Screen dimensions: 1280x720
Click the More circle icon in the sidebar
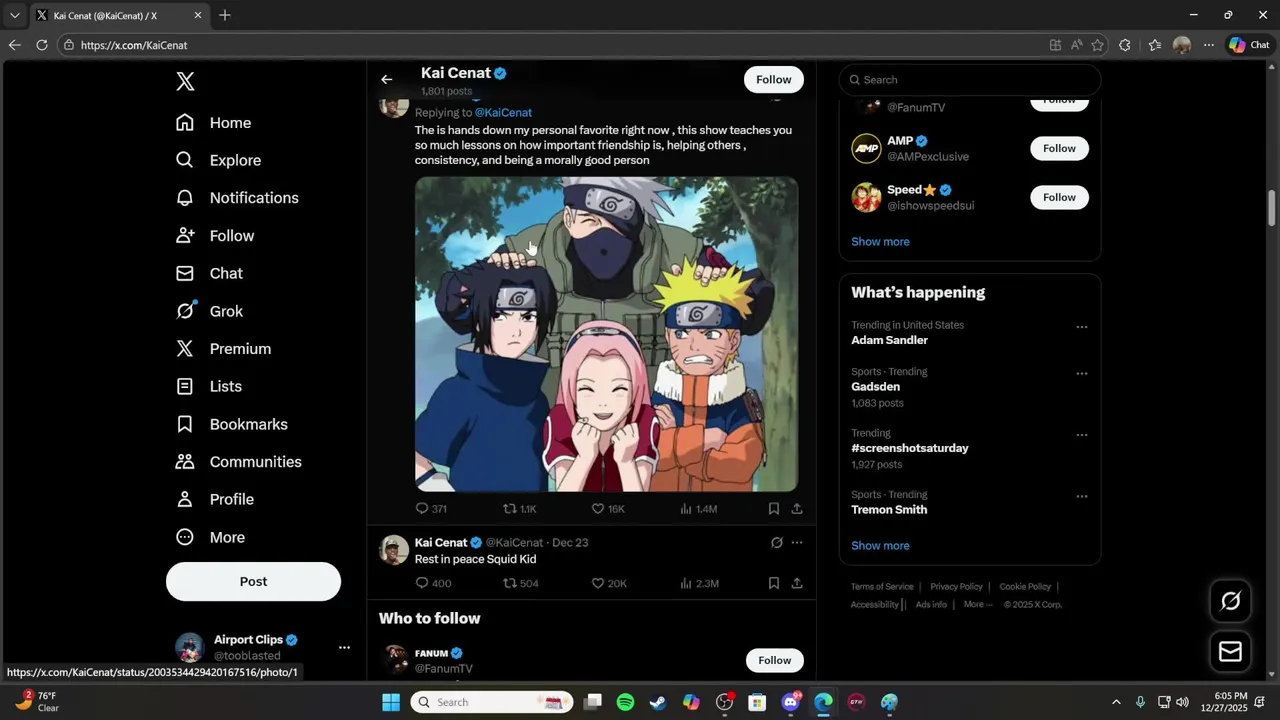tap(185, 537)
